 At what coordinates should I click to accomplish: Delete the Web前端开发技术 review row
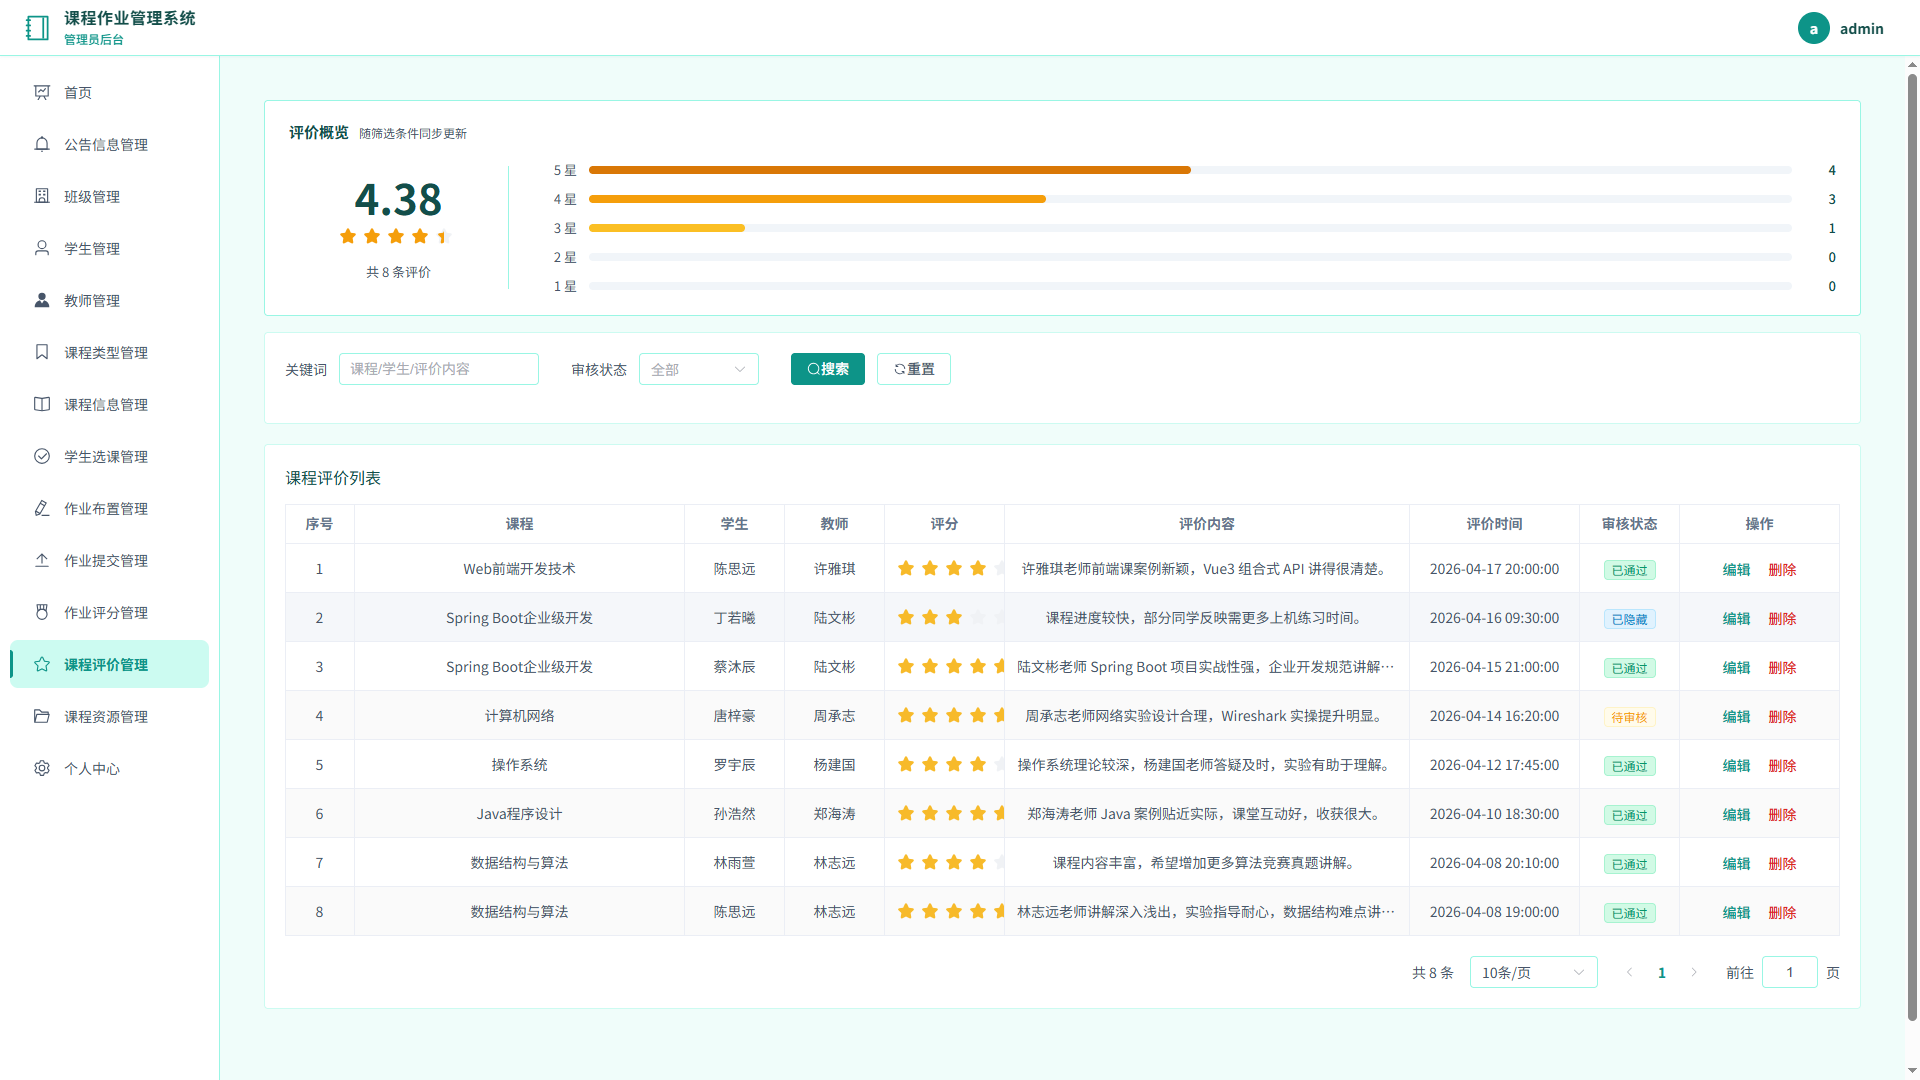coord(1782,569)
